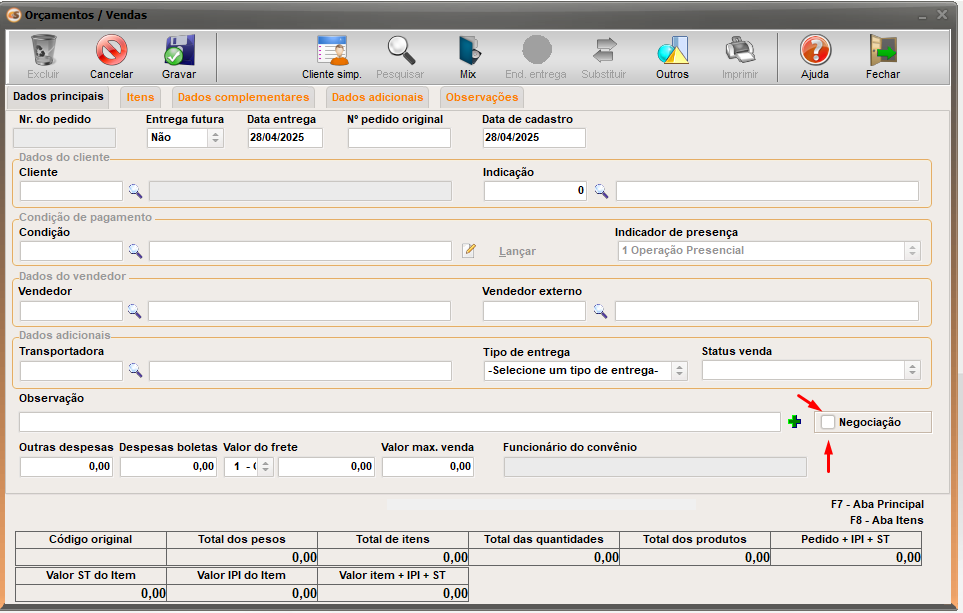The width and height of the screenshot is (963, 613).
Task: Click the pencil edit icon beside Condição
Action: tap(469, 251)
